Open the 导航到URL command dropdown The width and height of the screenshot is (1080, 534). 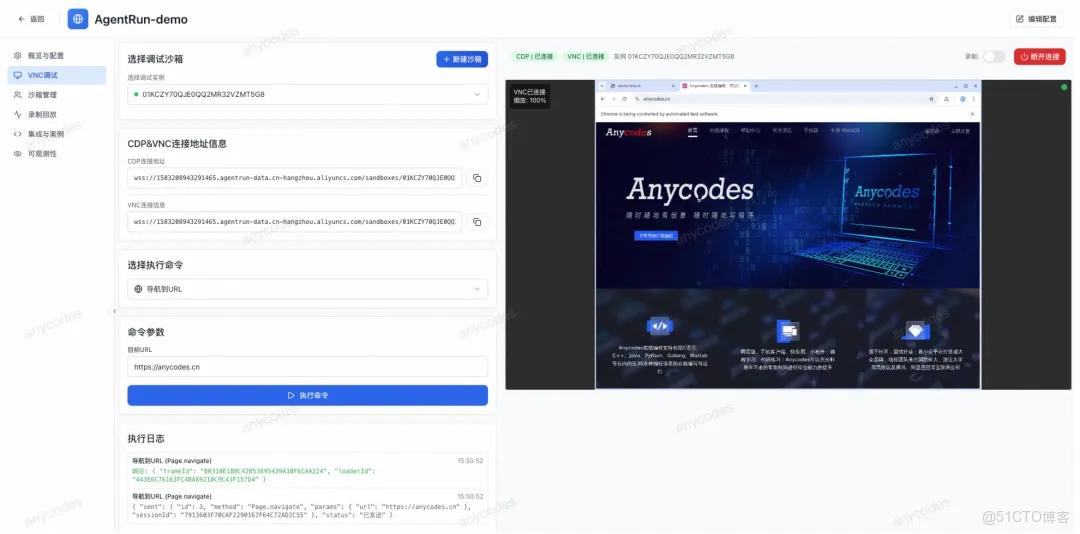(307, 289)
